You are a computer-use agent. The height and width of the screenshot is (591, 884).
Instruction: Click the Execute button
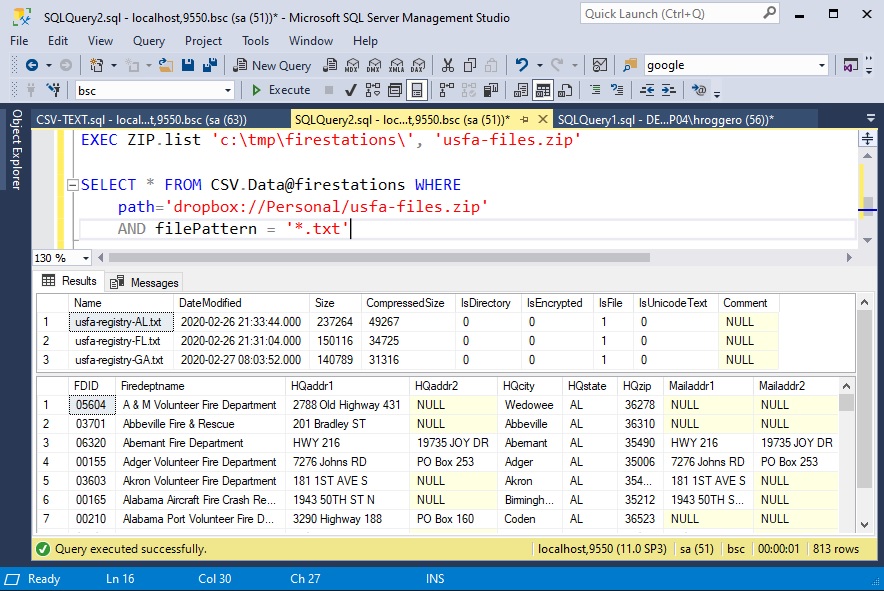pyautogui.click(x=281, y=90)
